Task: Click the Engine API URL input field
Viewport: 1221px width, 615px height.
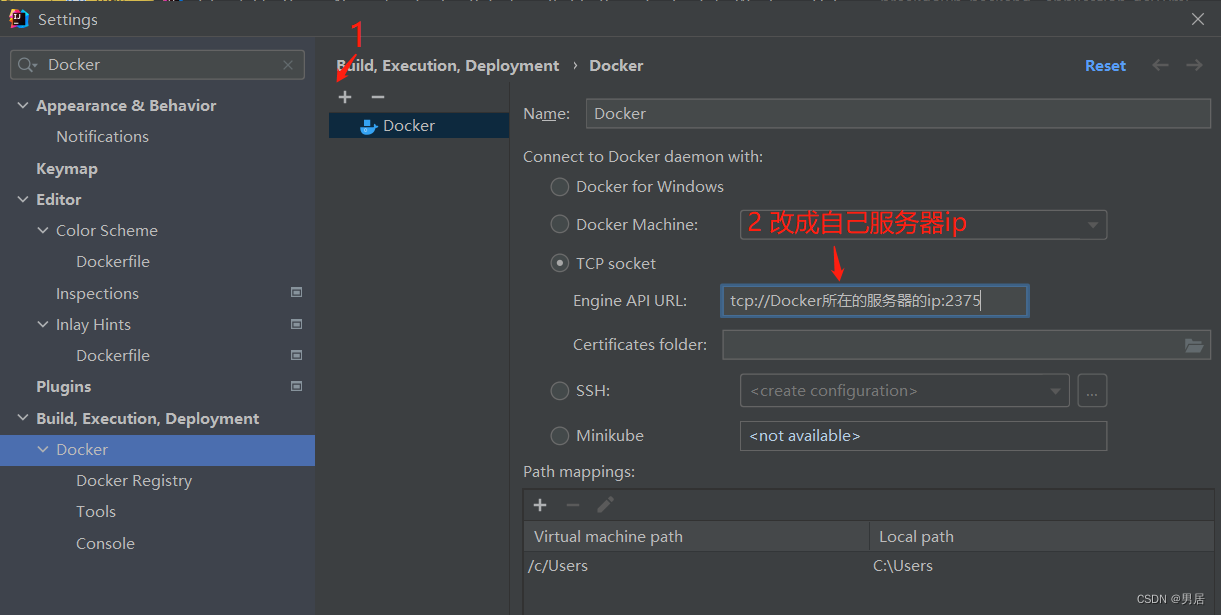Action: click(x=873, y=301)
